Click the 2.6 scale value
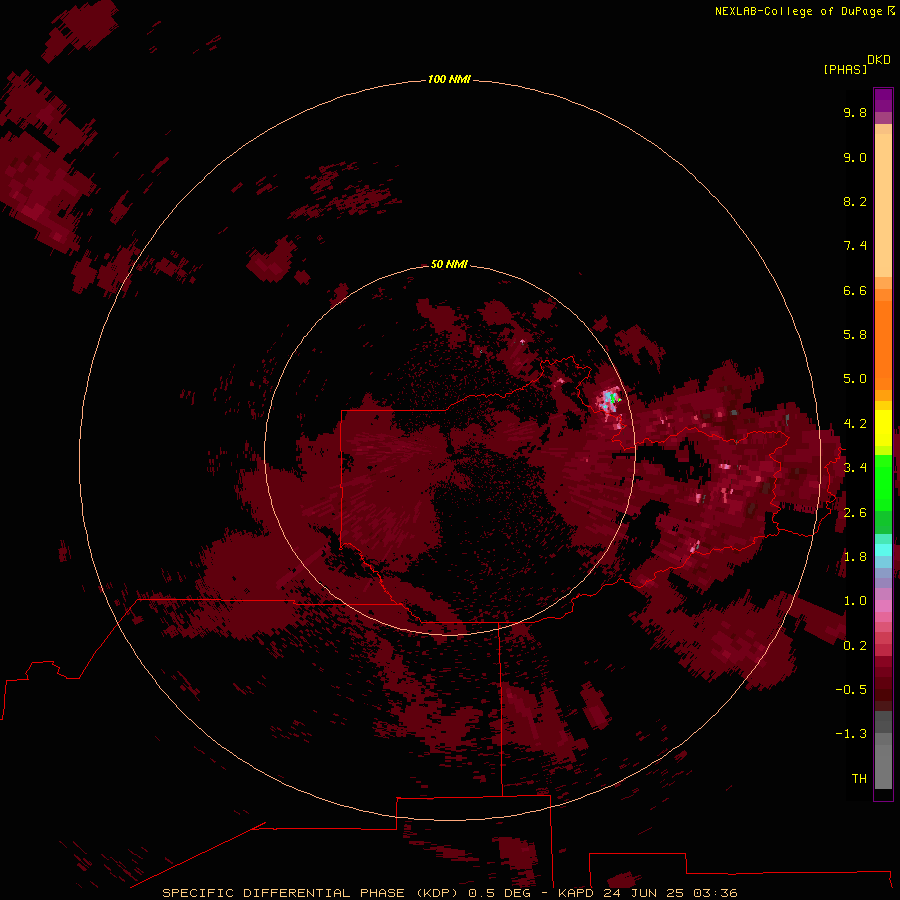The image size is (900, 900). (x=855, y=513)
